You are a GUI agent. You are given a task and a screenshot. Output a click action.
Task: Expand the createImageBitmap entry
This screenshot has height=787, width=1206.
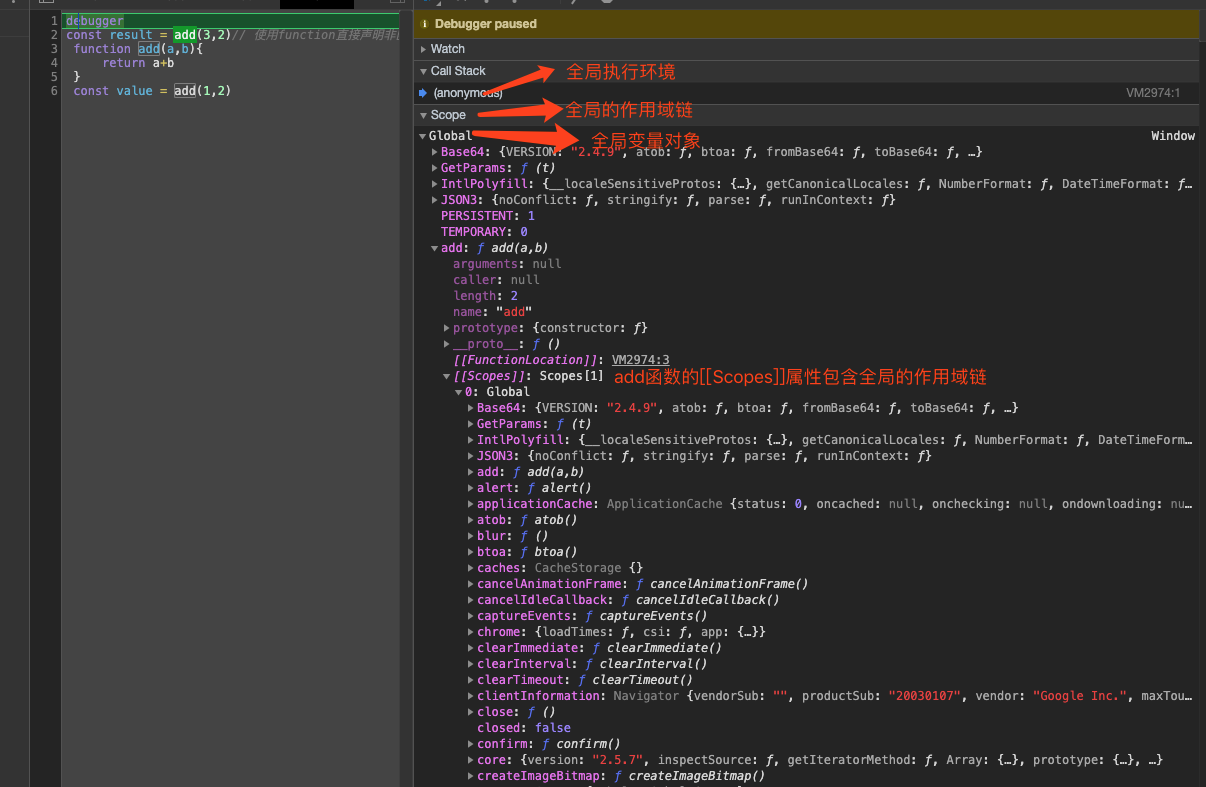[x=471, y=776]
